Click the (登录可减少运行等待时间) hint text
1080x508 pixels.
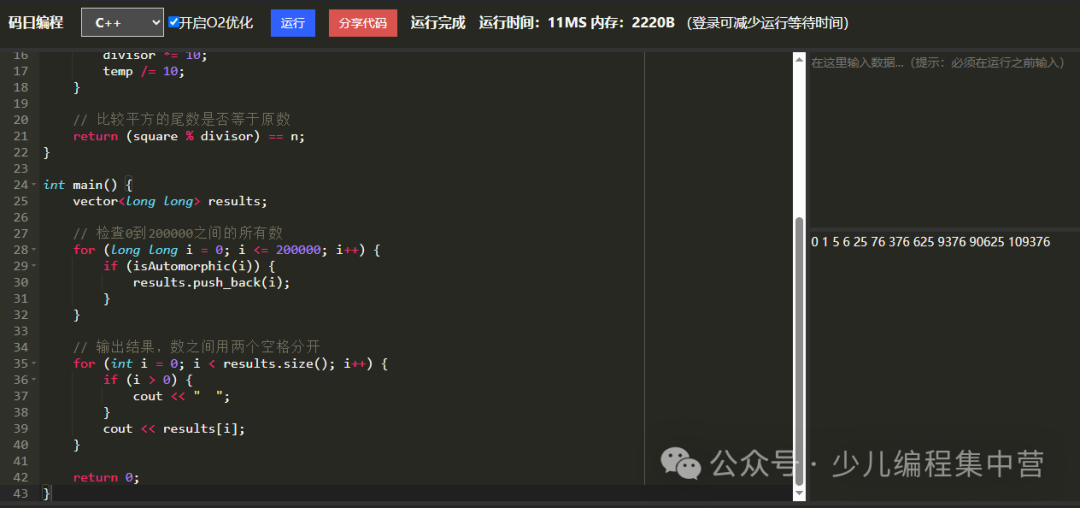(x=768, y=23)
